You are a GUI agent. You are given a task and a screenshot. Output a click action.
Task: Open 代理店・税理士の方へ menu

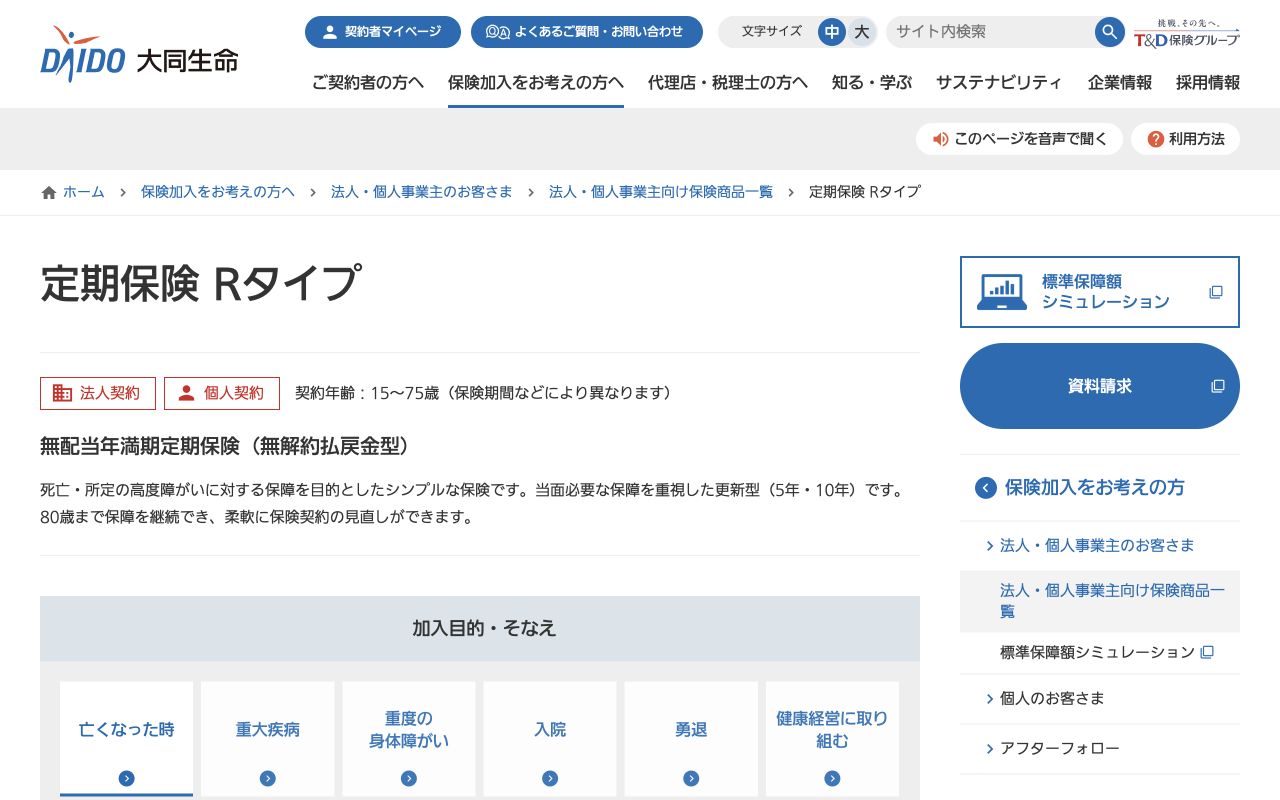[x=728, y=83]
